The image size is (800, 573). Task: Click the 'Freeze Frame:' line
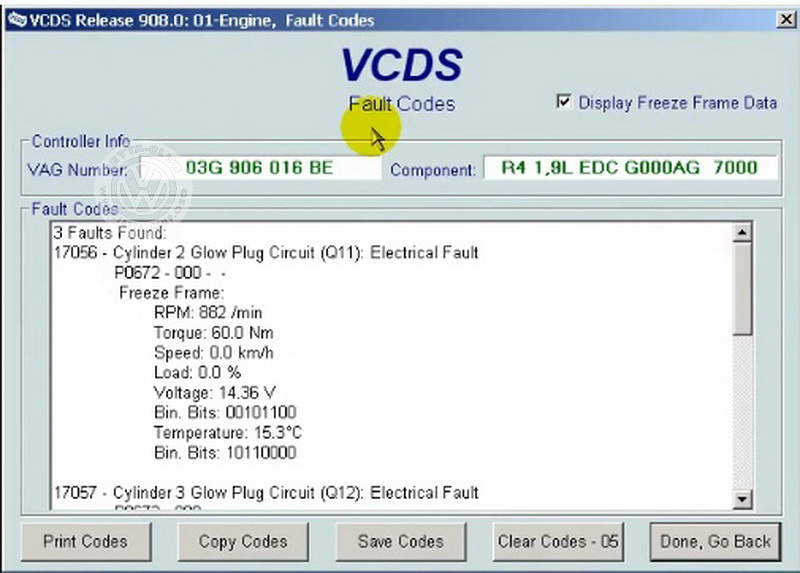(171, 293)
